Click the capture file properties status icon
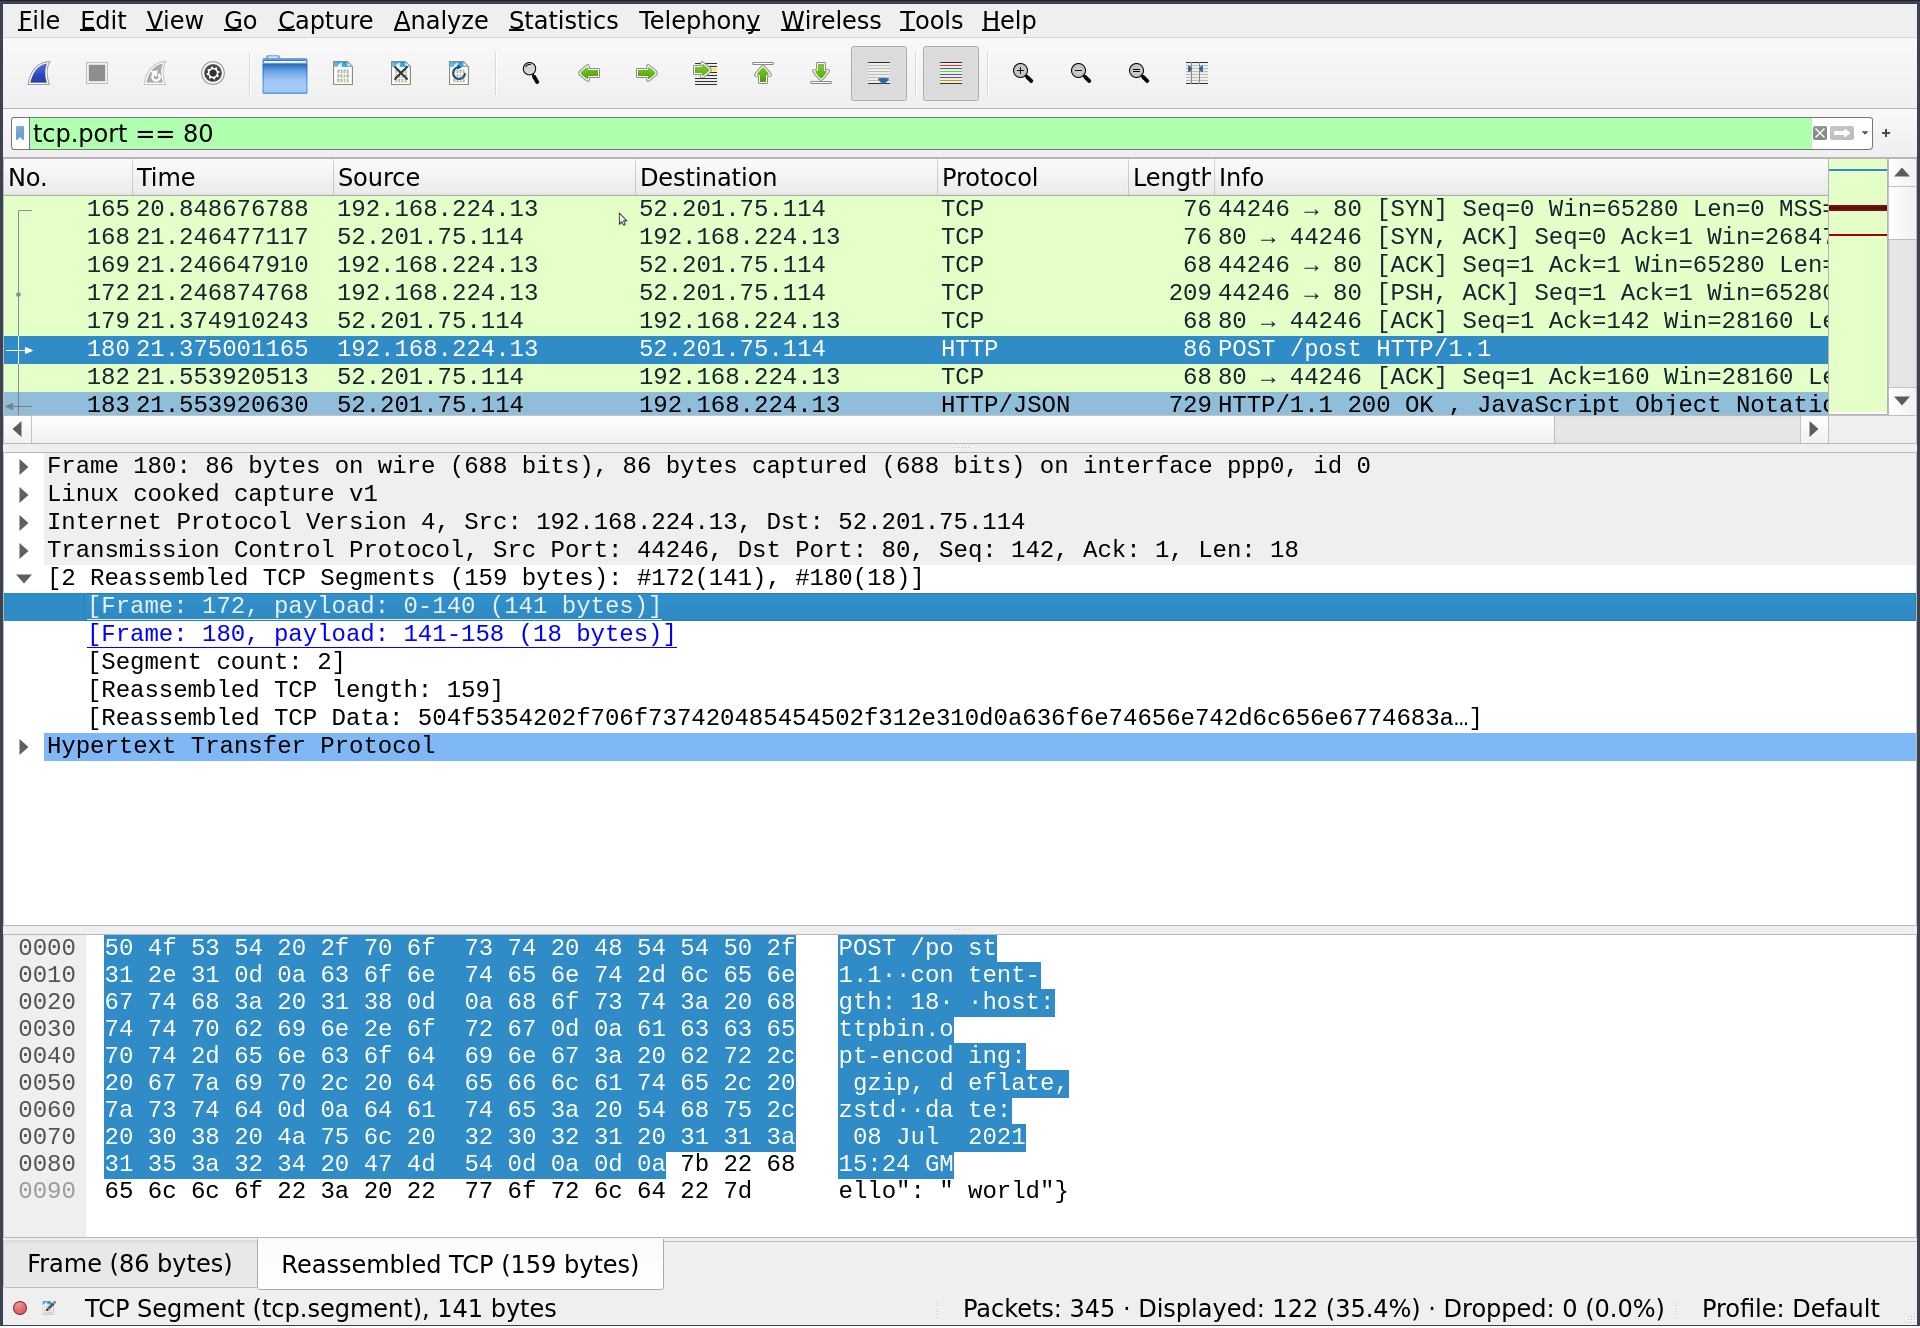The height and width of the screenshot is (1328, 1920). (49, 1307)
